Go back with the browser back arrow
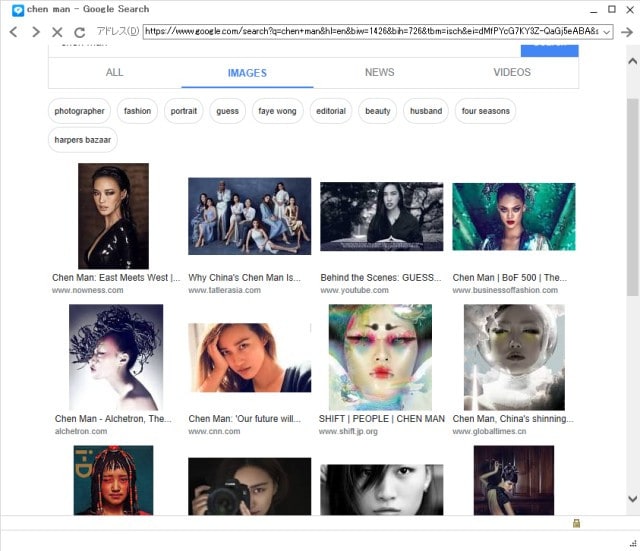The image size is (640, 551). click(13, 32)
